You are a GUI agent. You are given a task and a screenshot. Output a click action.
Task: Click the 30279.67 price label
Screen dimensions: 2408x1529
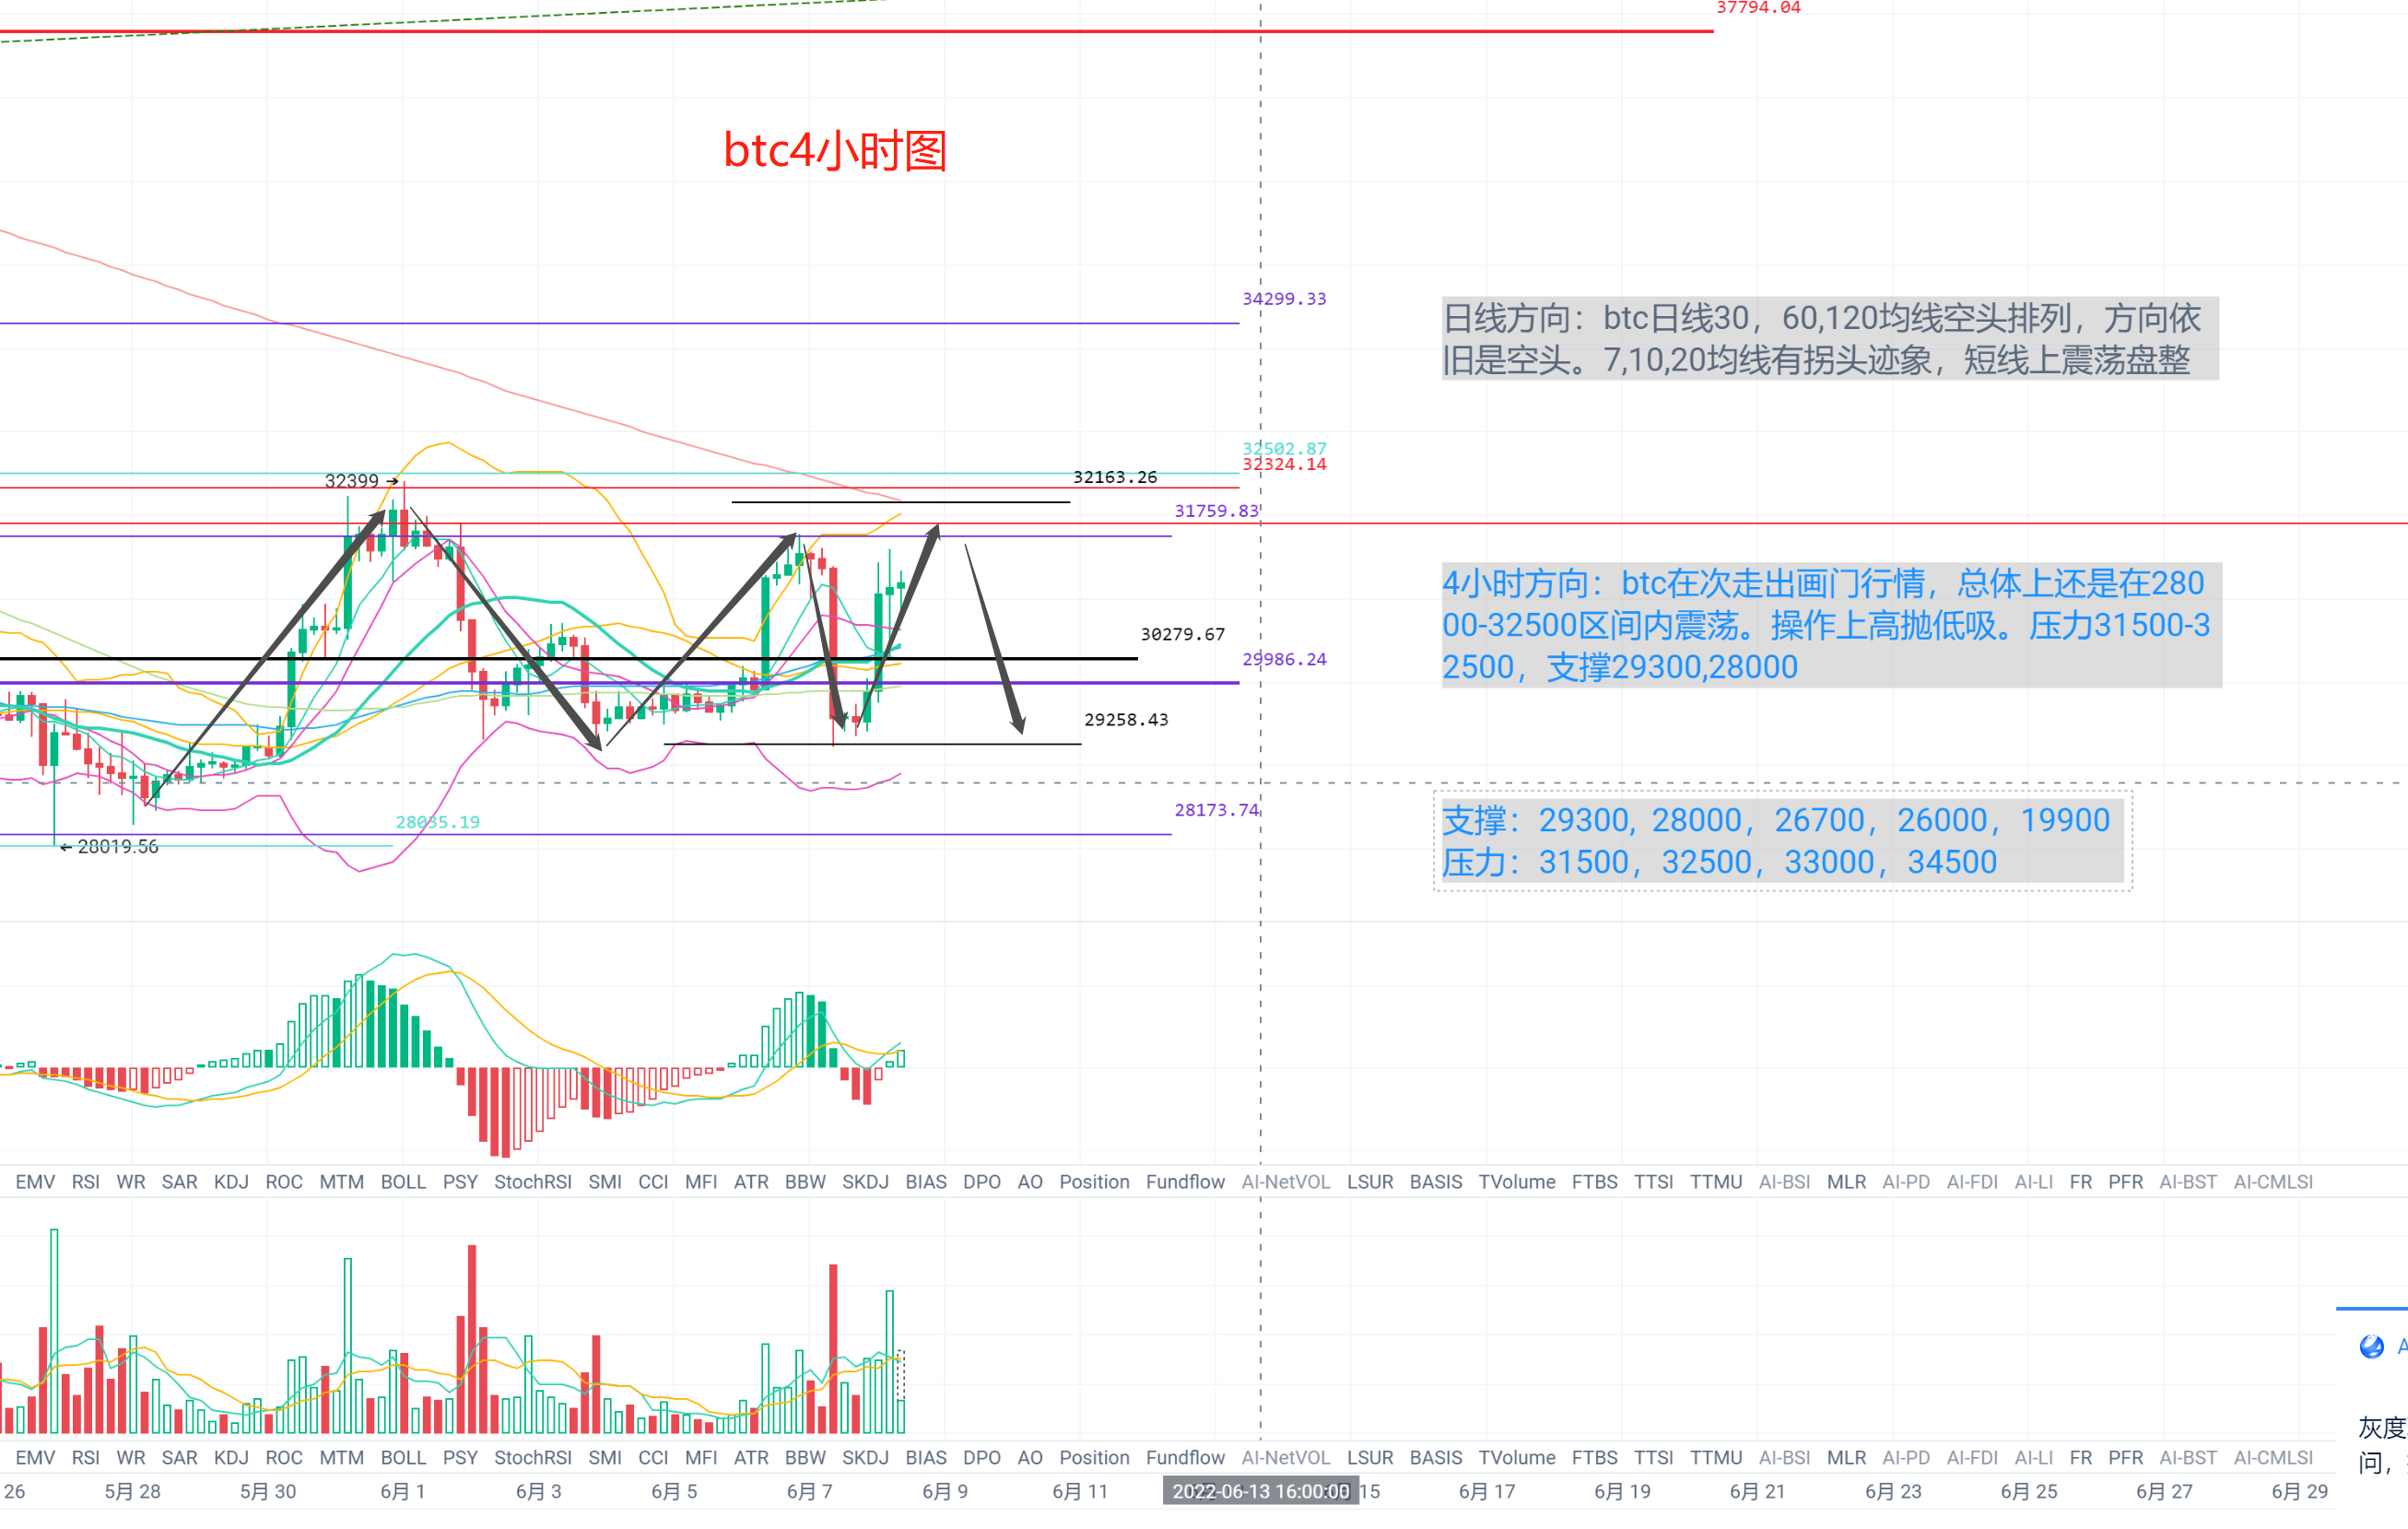point(1183,634)
